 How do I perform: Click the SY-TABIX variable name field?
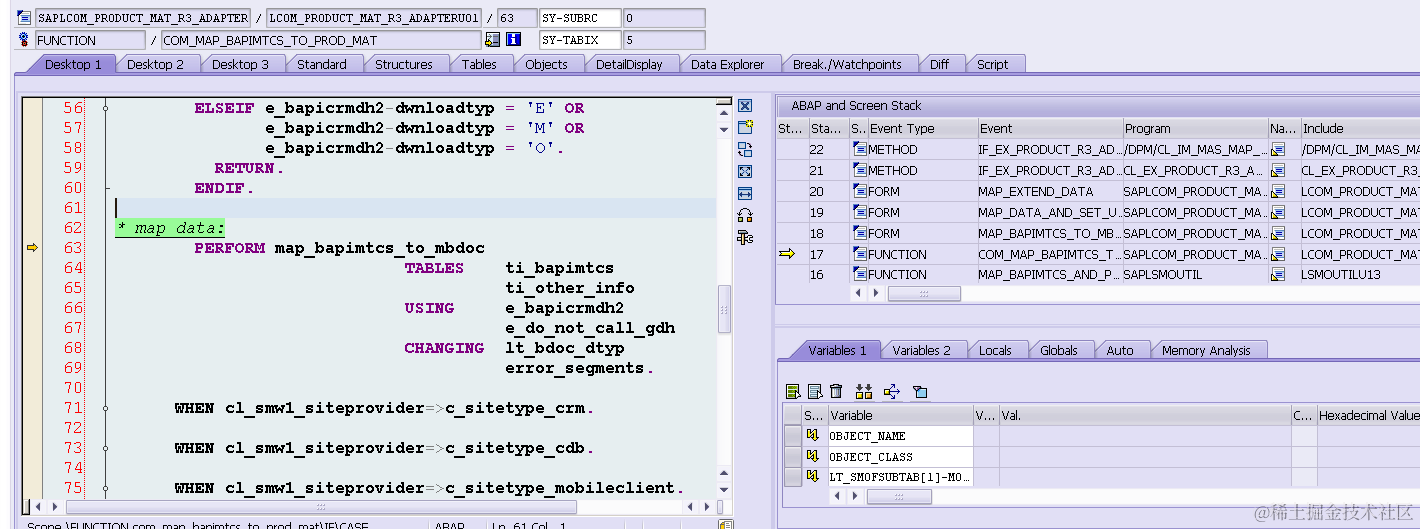tap(578, 40)
